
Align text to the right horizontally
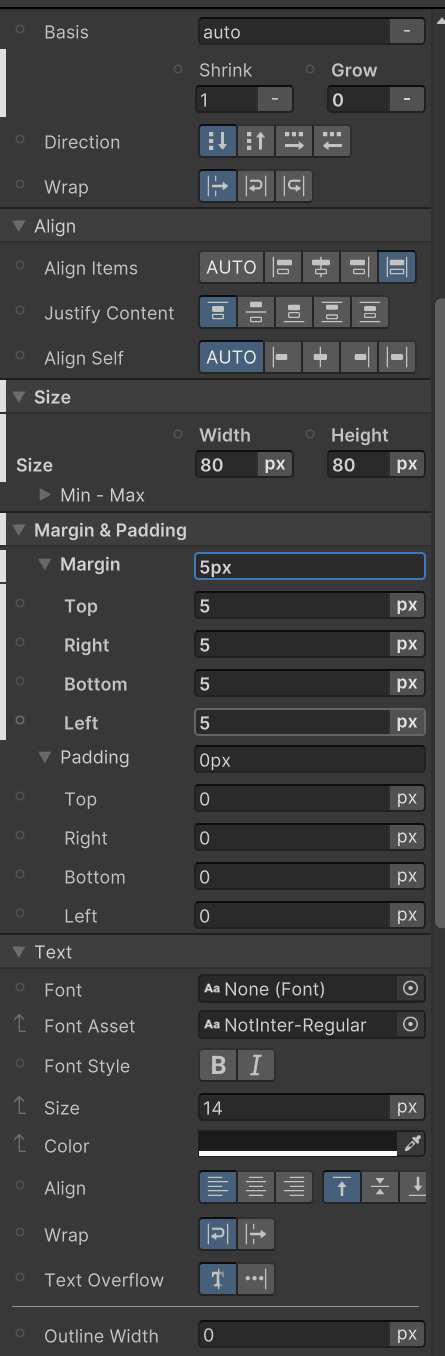pyautogui.click(x=294, y=1188)
